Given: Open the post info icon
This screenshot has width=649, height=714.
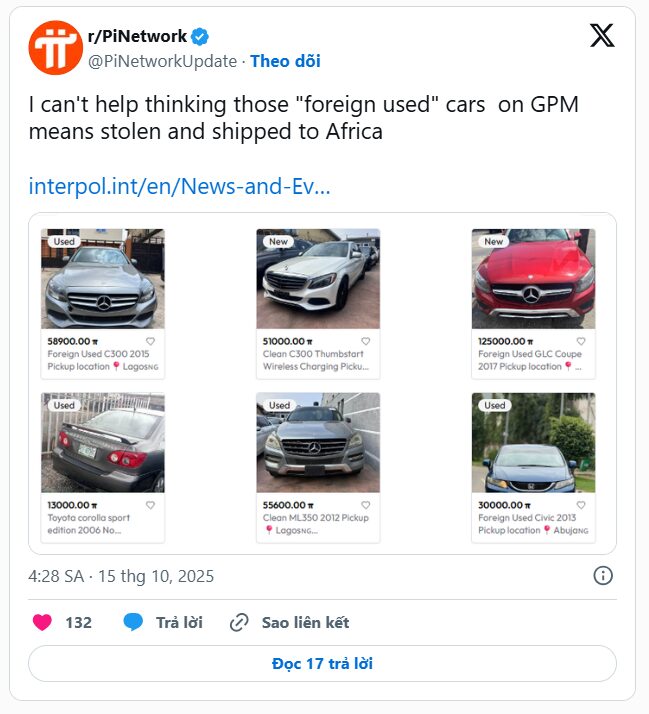Looking at the screenshot, I should pyautogui.click(x=603, y=576).
